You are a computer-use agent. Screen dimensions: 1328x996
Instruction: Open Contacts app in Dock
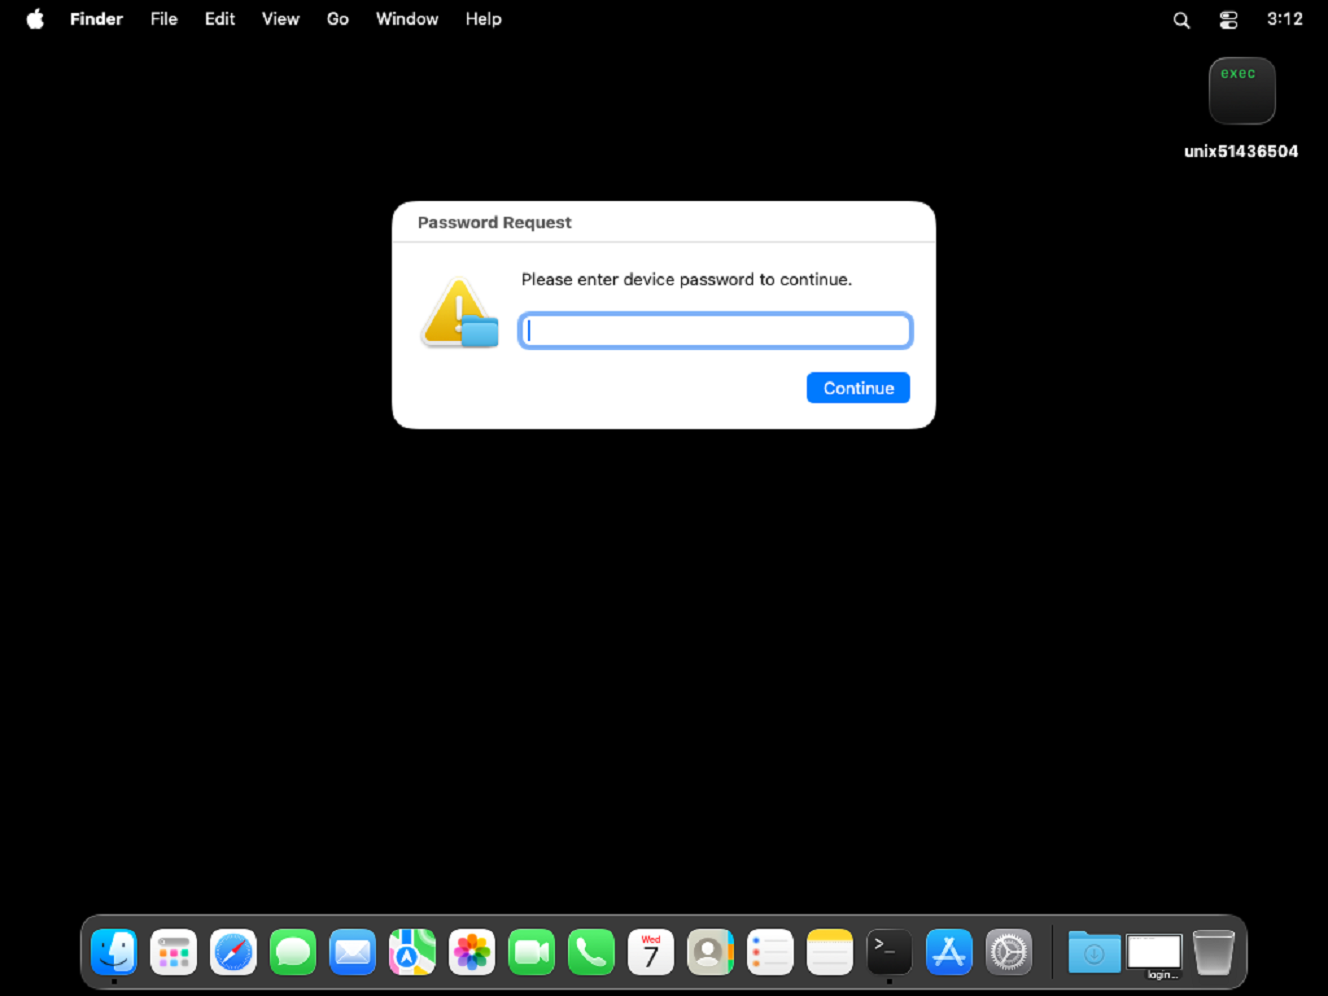tap(711, 952)
